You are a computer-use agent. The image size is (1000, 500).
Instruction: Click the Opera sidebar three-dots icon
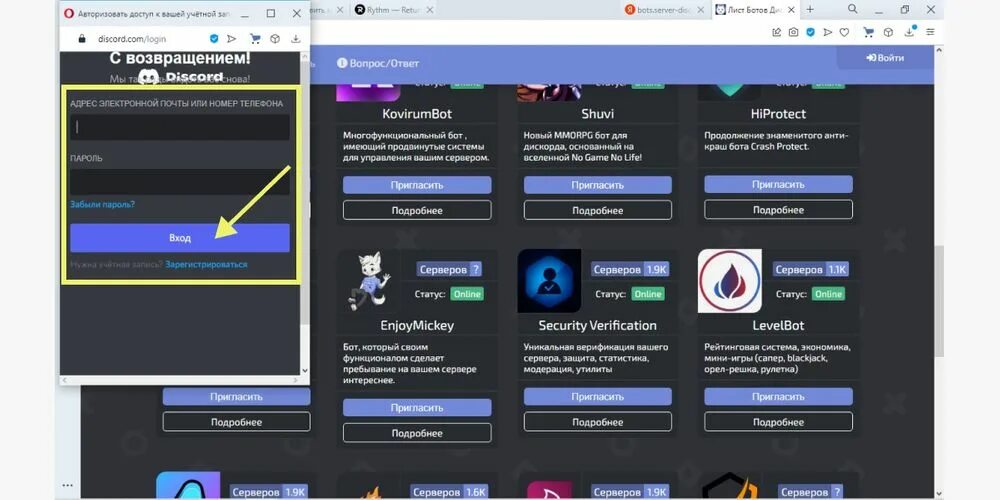click(x=68, y=485)
